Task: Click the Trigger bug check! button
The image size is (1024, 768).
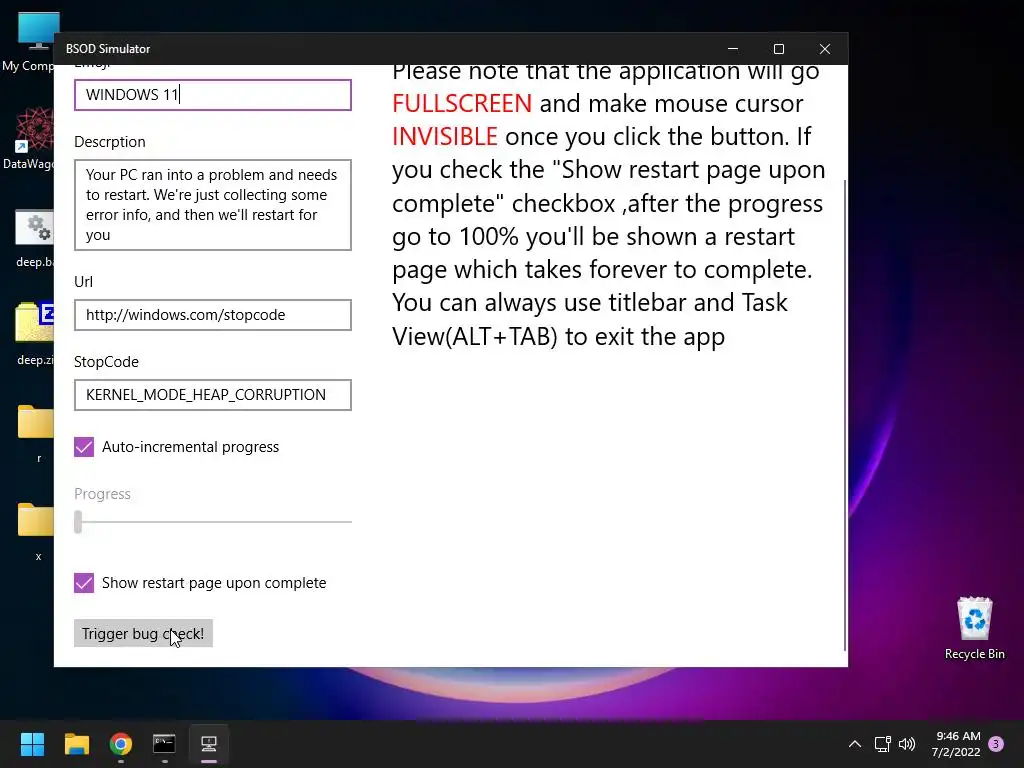Action: (143, 633)
